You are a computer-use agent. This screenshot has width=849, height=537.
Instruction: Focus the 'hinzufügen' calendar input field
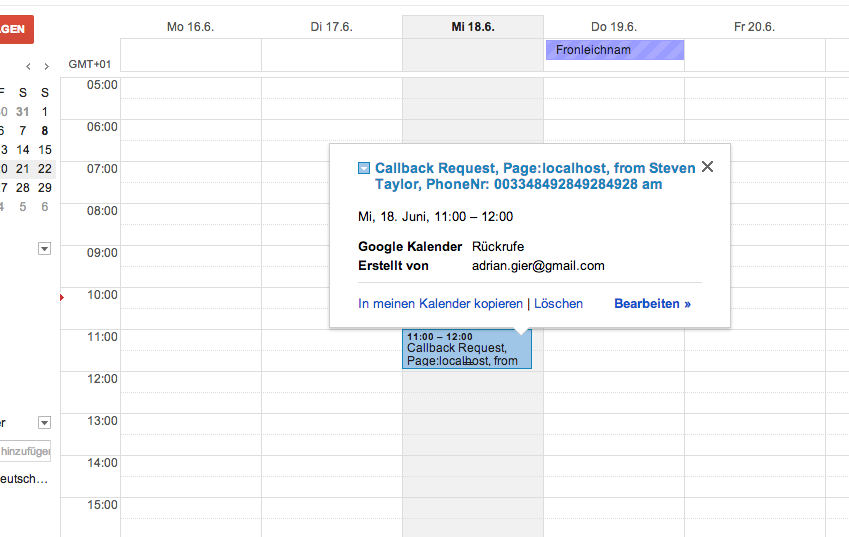click(25, 451)
